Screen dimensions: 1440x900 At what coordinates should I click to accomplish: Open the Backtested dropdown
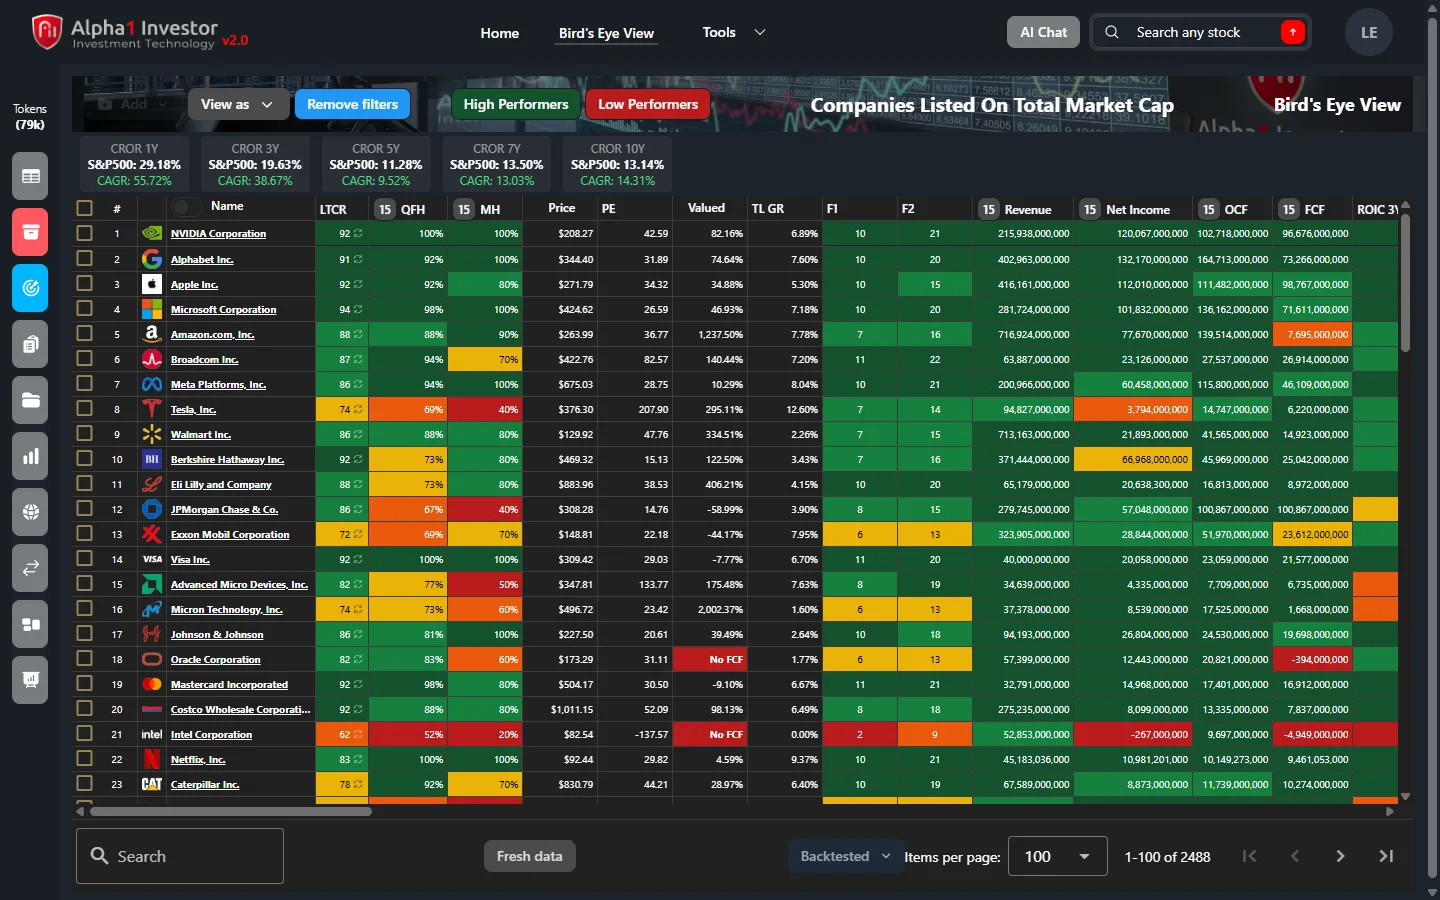point(845,856)
